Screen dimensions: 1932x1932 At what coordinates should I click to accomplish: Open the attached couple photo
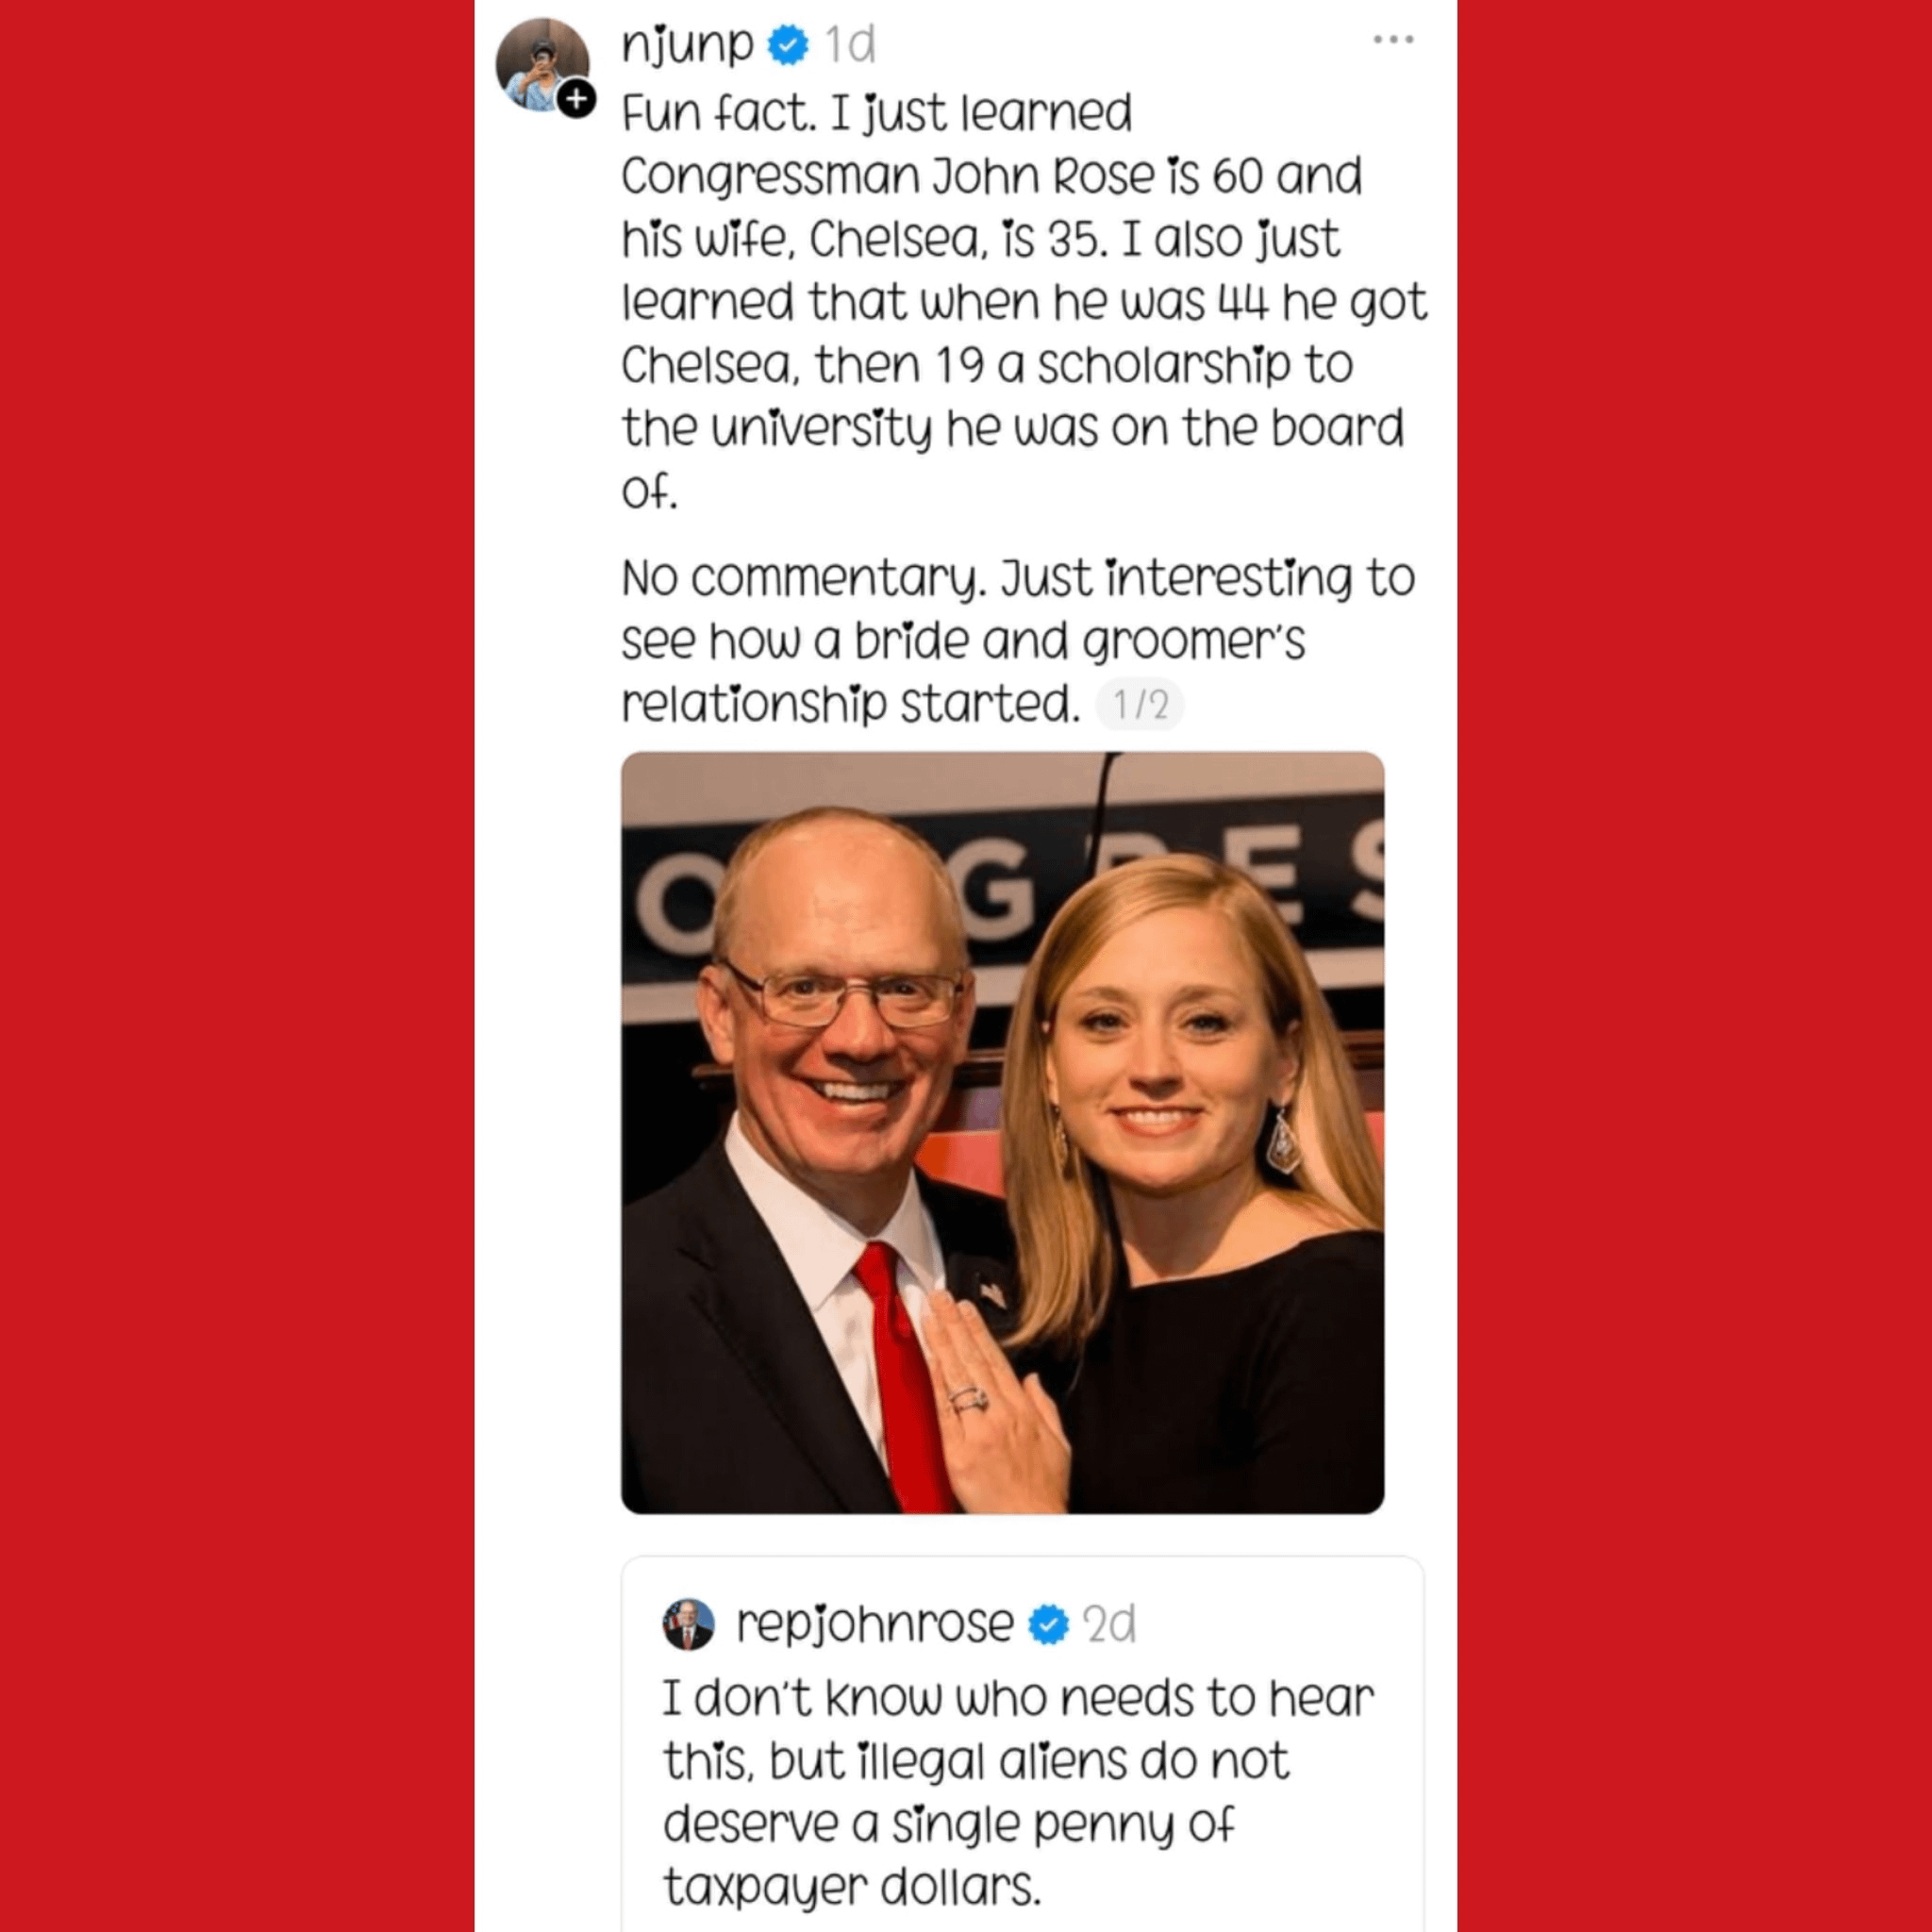(1002, 1133)
